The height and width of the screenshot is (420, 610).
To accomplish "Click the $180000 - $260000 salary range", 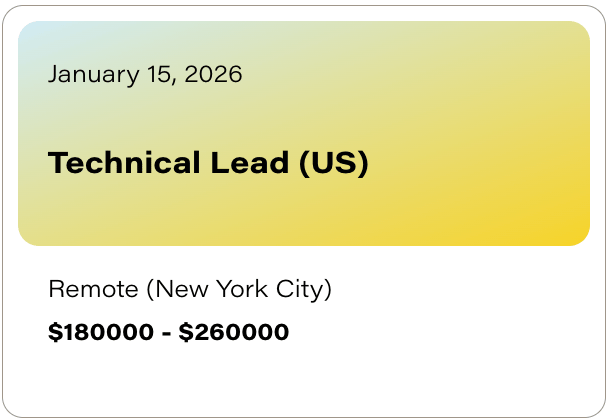I will click(x=168, y=332).
